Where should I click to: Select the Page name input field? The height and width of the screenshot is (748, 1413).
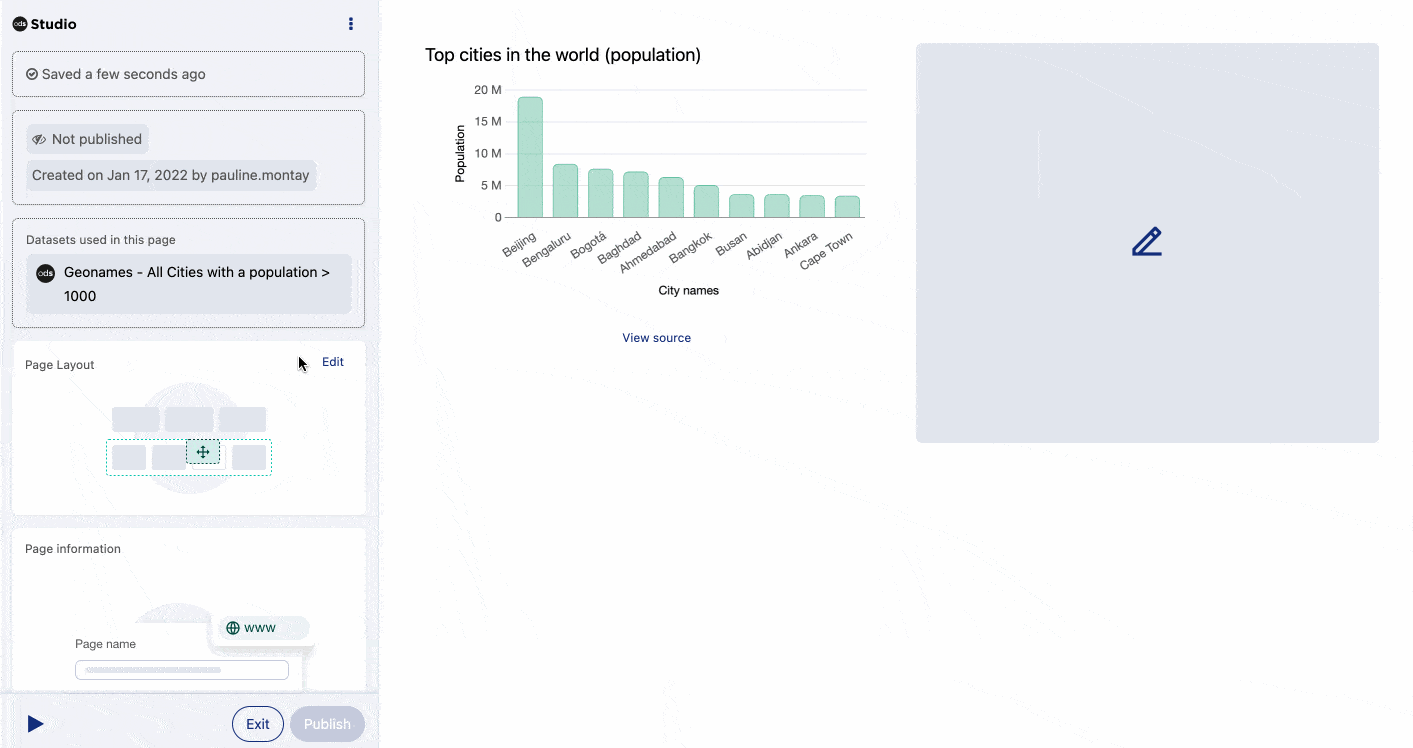coord(181,669)
